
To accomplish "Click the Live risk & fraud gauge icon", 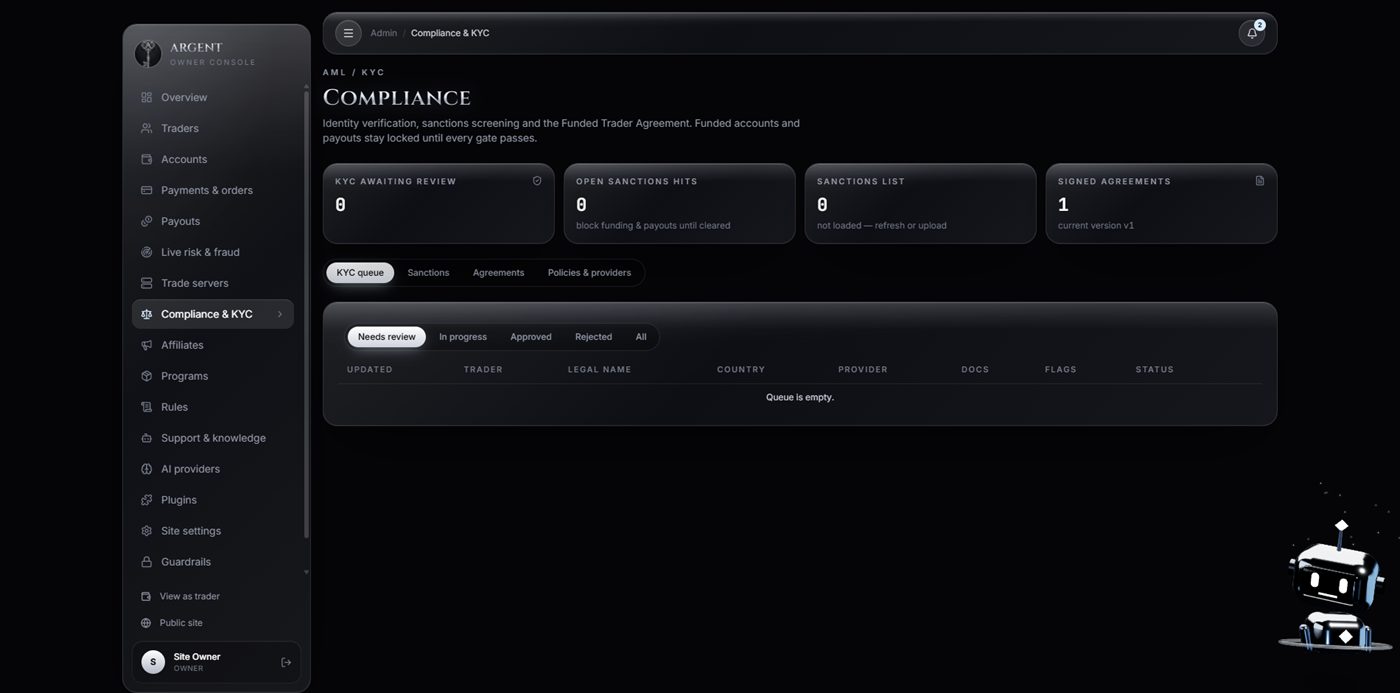I will (146, 252).
